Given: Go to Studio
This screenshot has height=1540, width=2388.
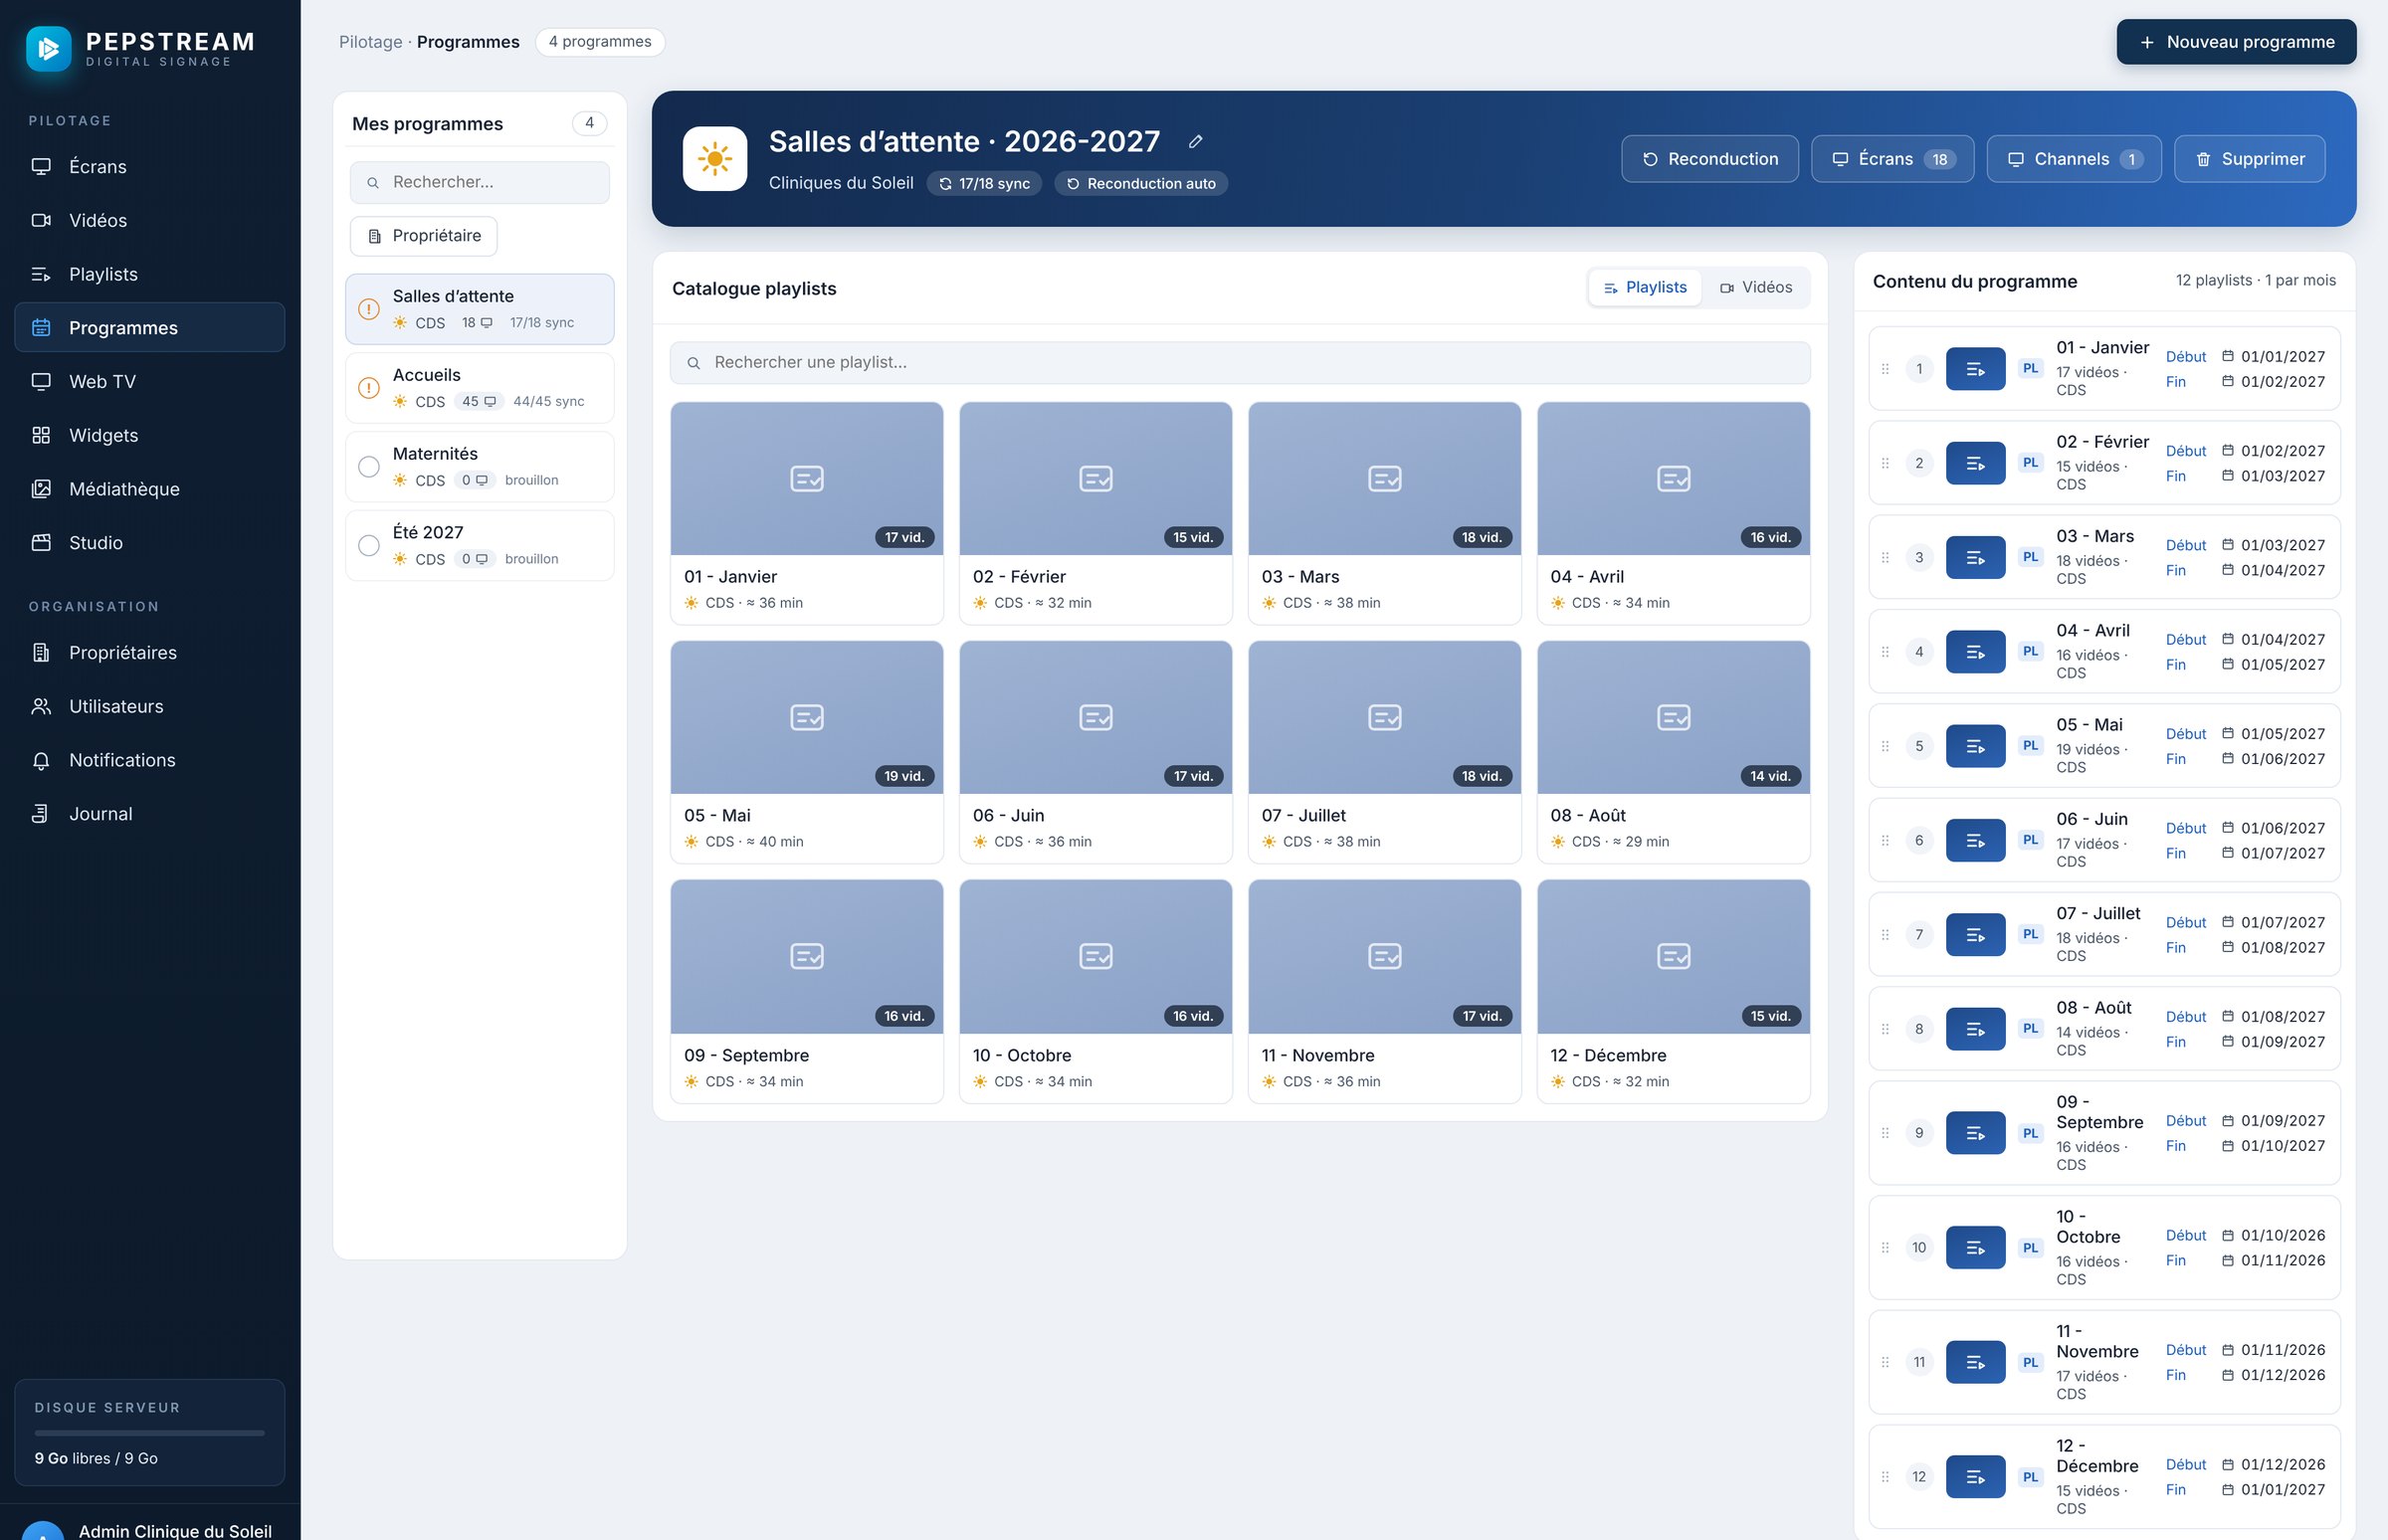Looking at the screenshot, I should [150, 543].
